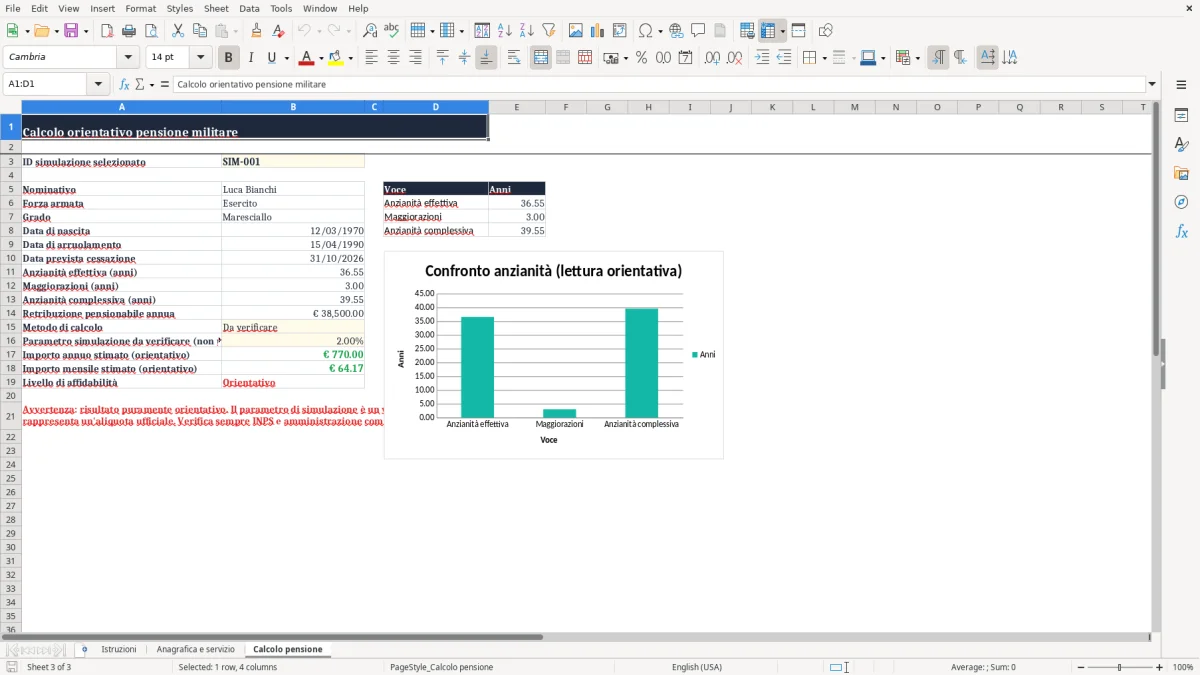1200x675 pixels.
Task: Copy the selection to clipboard
Action: click(x=200, y=31)
